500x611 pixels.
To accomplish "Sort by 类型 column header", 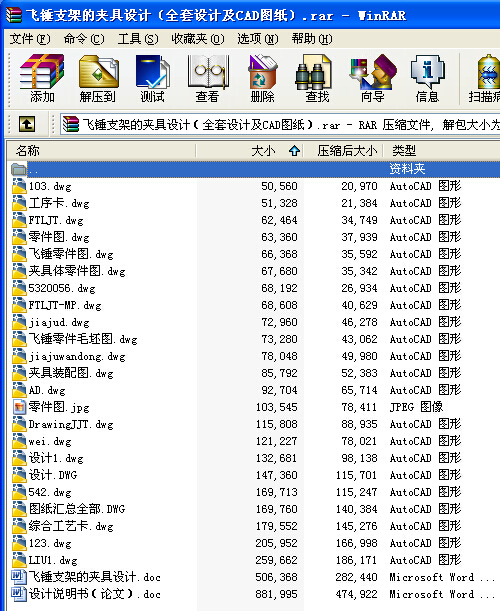I will click(x=442, y=150).
